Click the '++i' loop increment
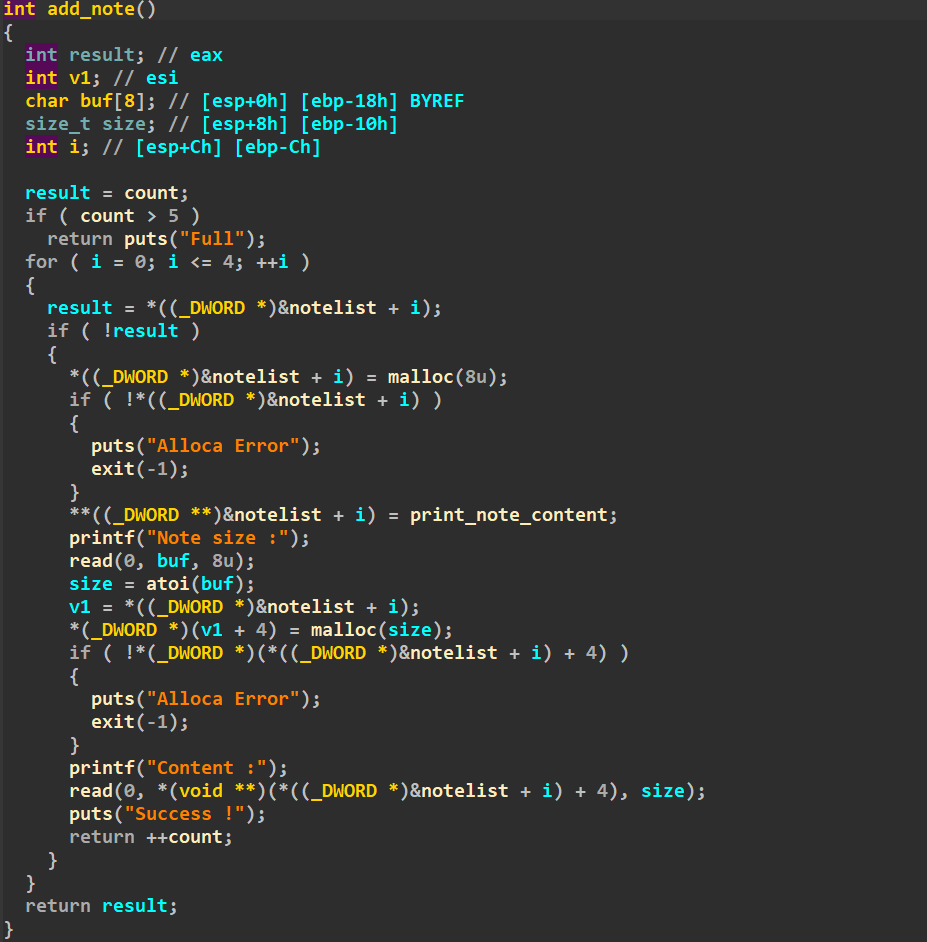The image size is (927, 942). click(x=272, y=262)
